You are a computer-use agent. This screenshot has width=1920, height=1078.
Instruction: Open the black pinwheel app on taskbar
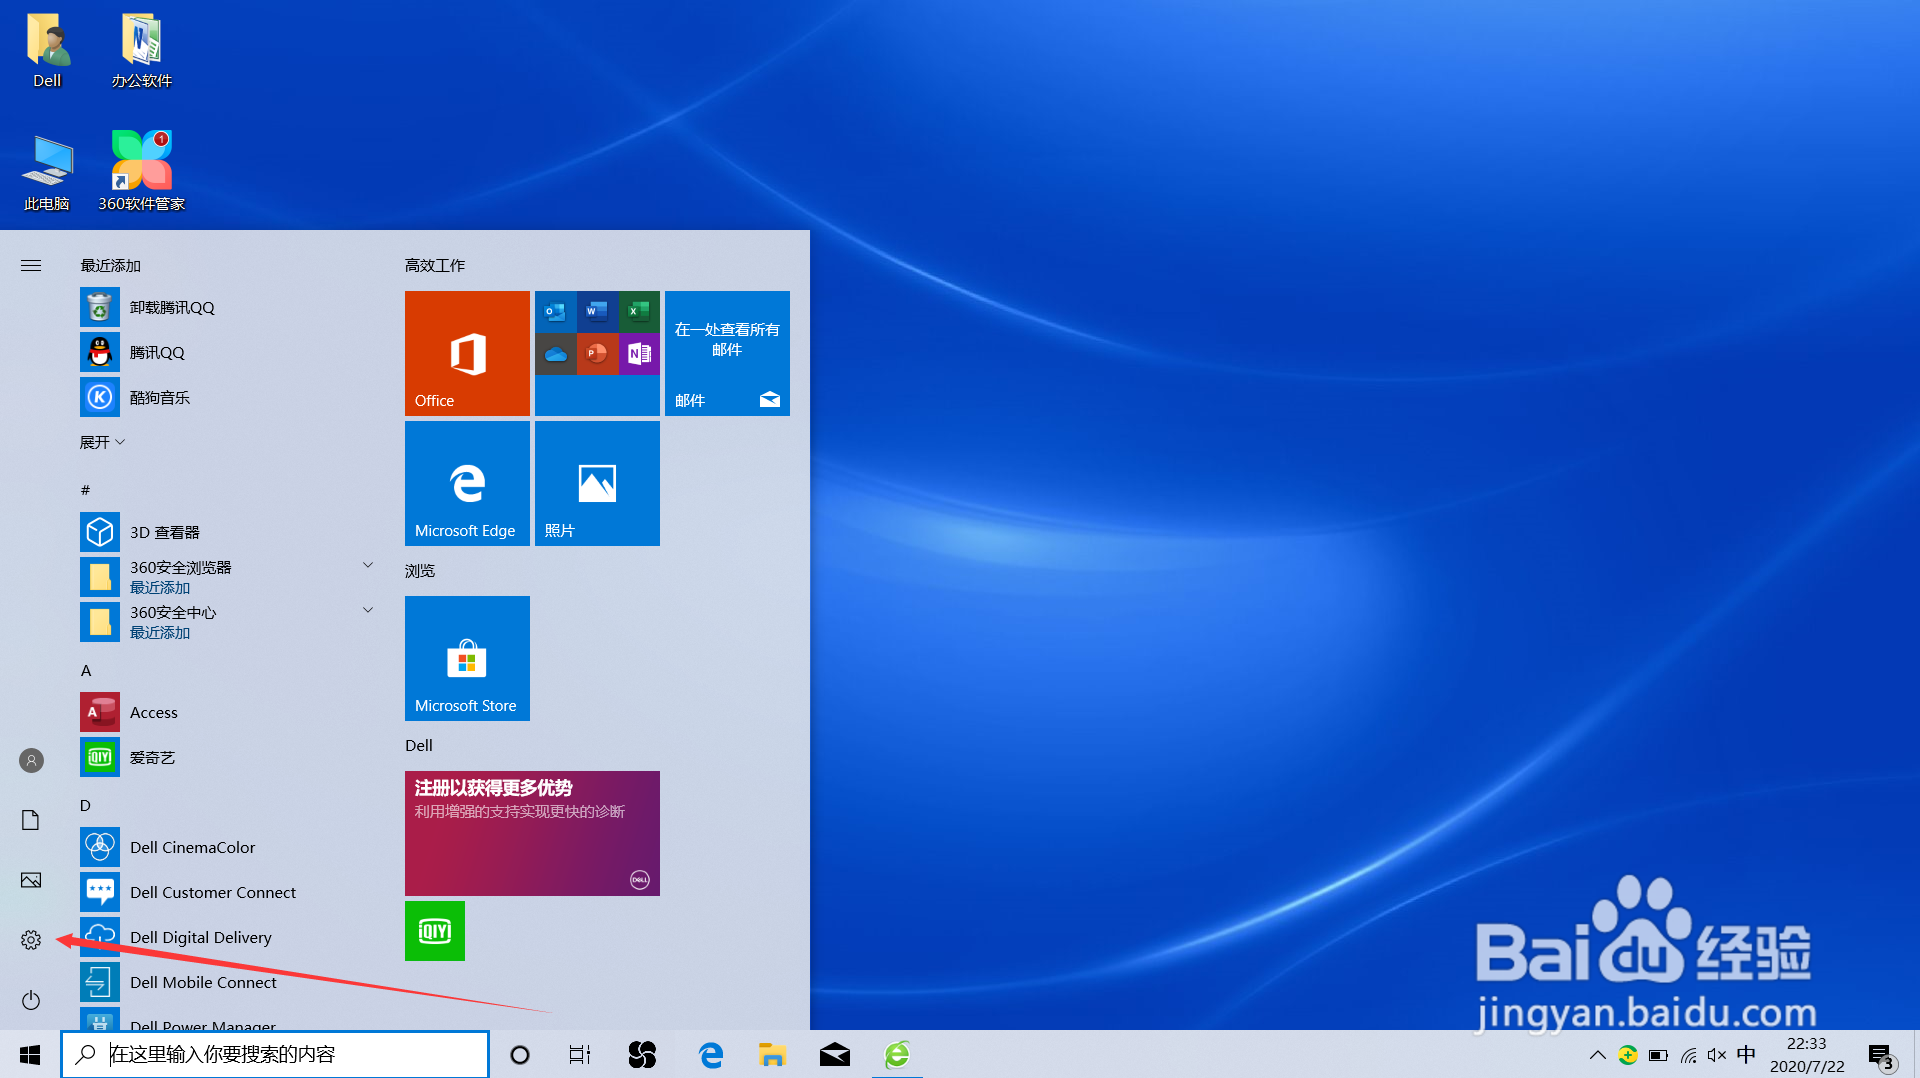click(x=642, y=1054)
